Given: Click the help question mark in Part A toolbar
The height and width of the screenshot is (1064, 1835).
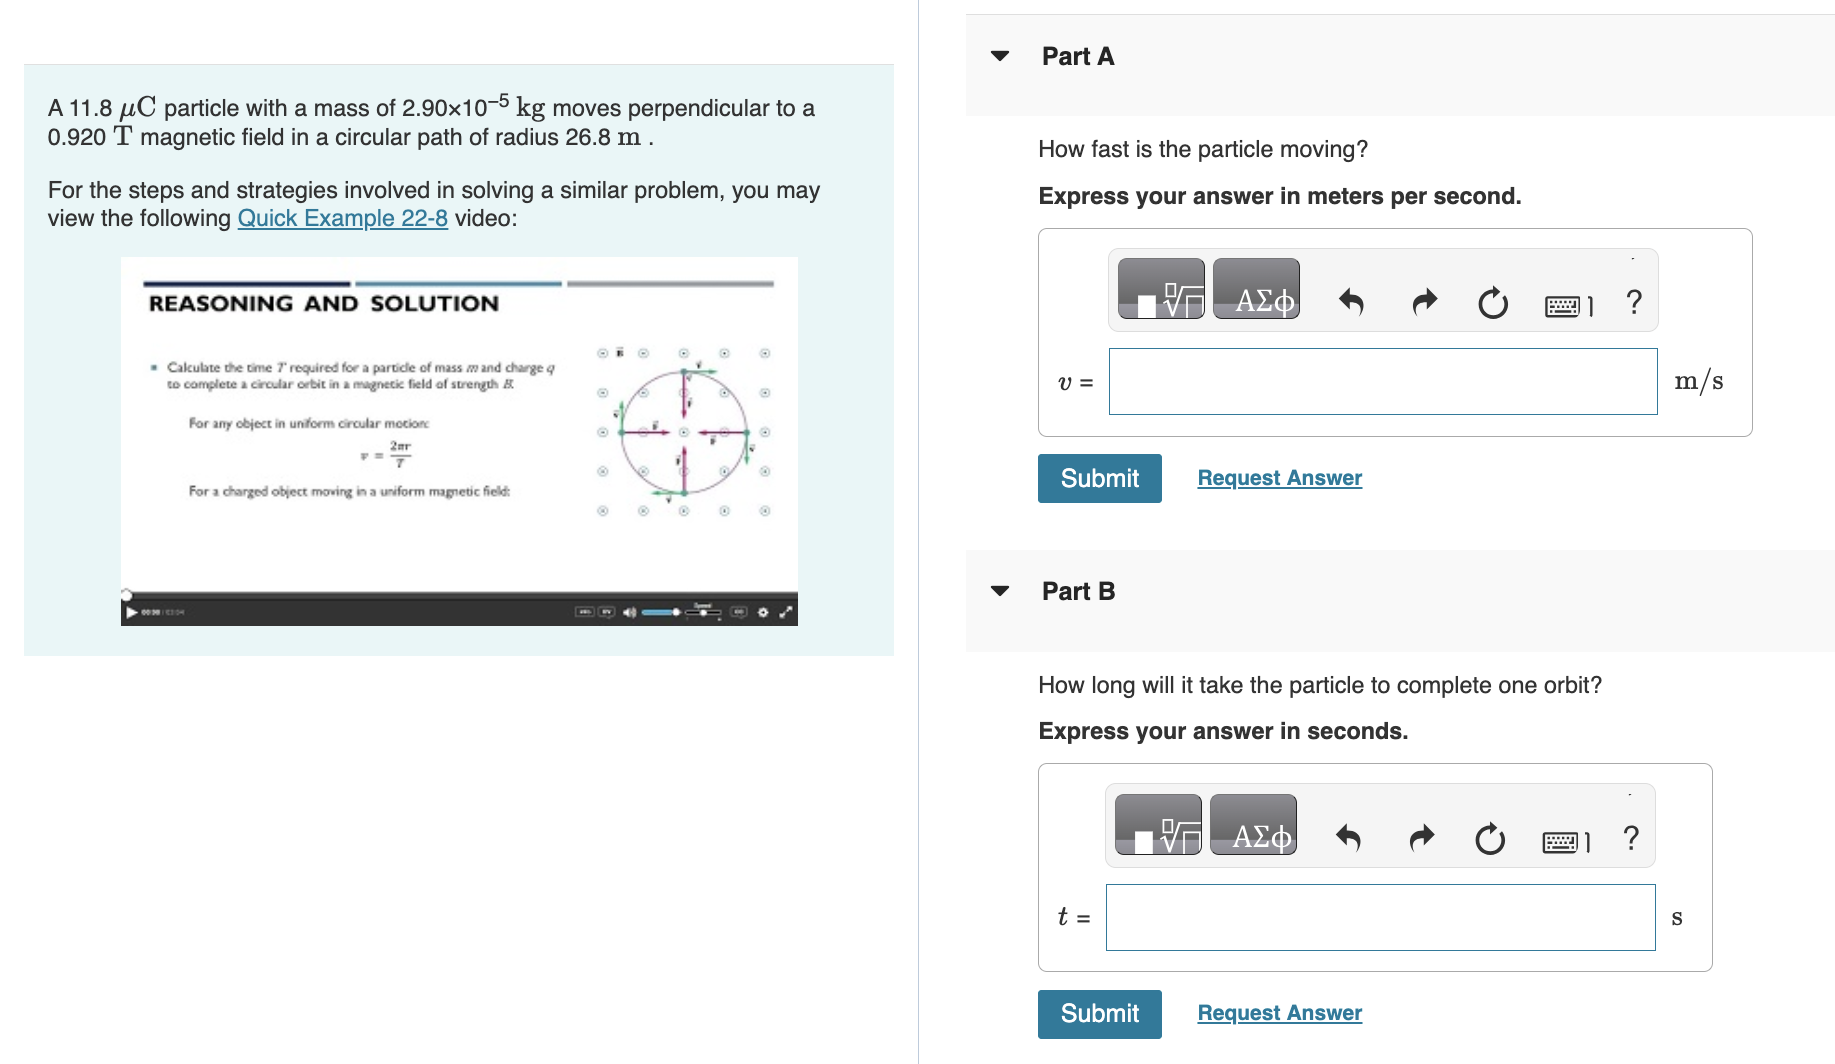Looking at the screenshot, I should coord(1632,302).
